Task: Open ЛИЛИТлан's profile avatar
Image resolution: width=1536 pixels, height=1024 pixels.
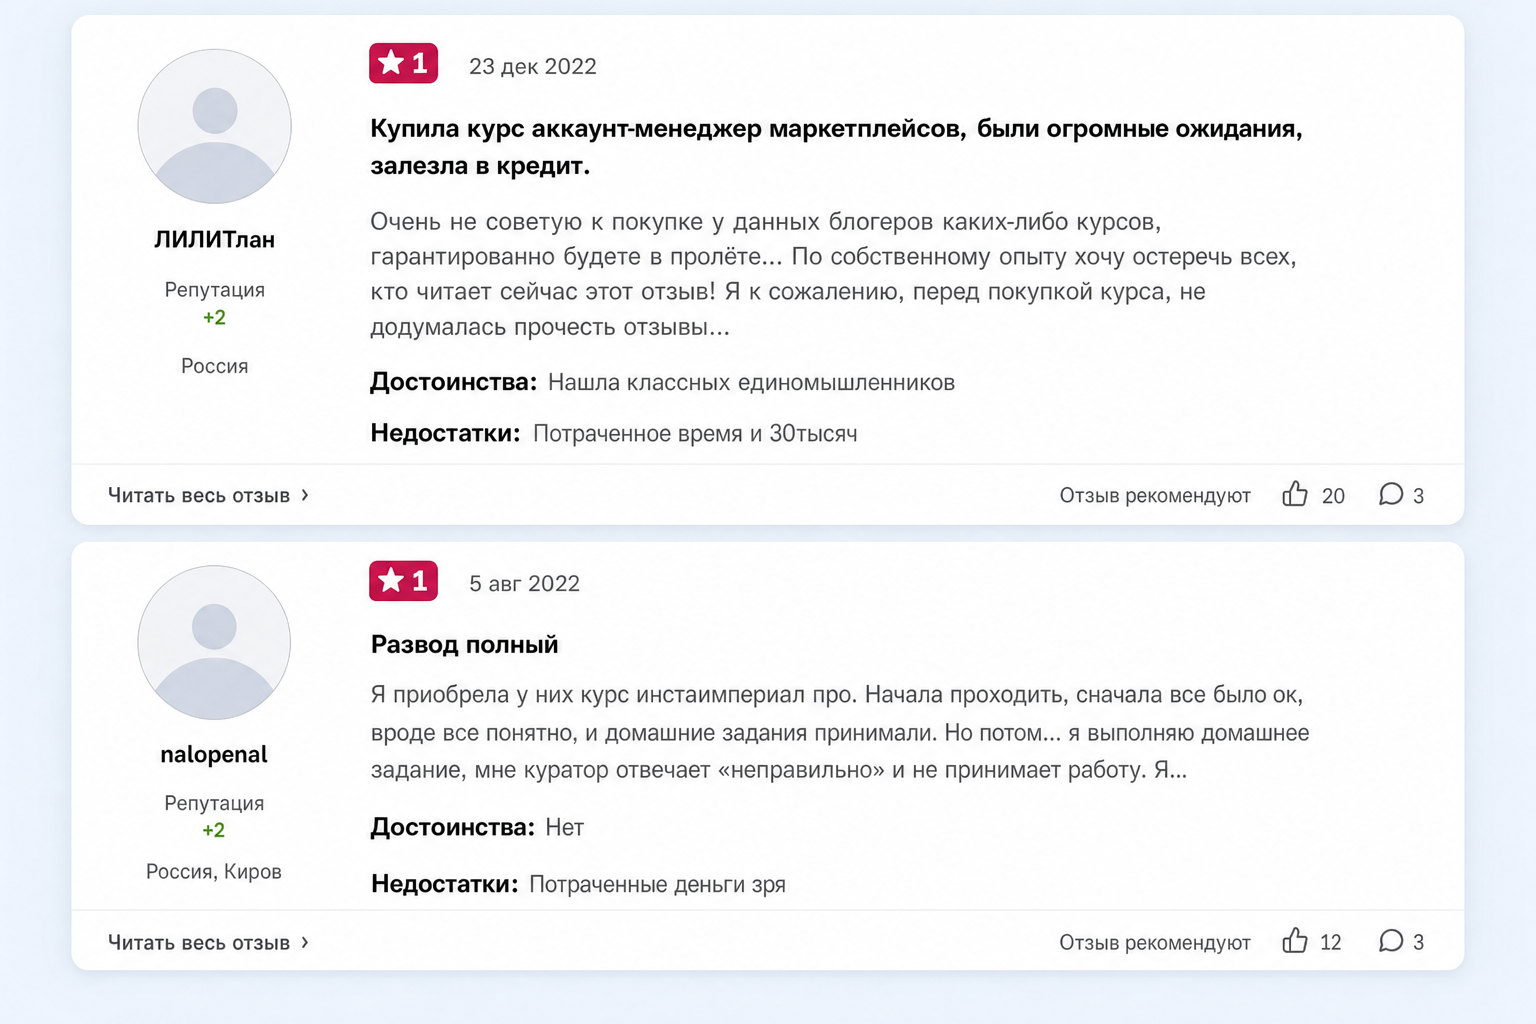Action: [x=214, y=126]
